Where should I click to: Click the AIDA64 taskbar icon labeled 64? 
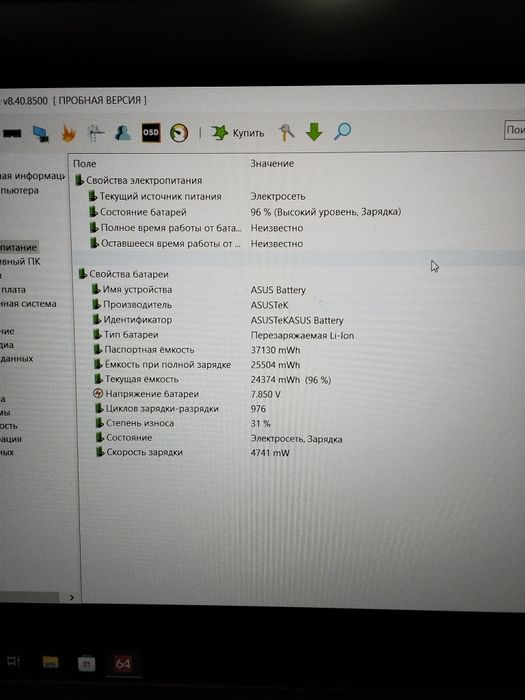(123, 663)
